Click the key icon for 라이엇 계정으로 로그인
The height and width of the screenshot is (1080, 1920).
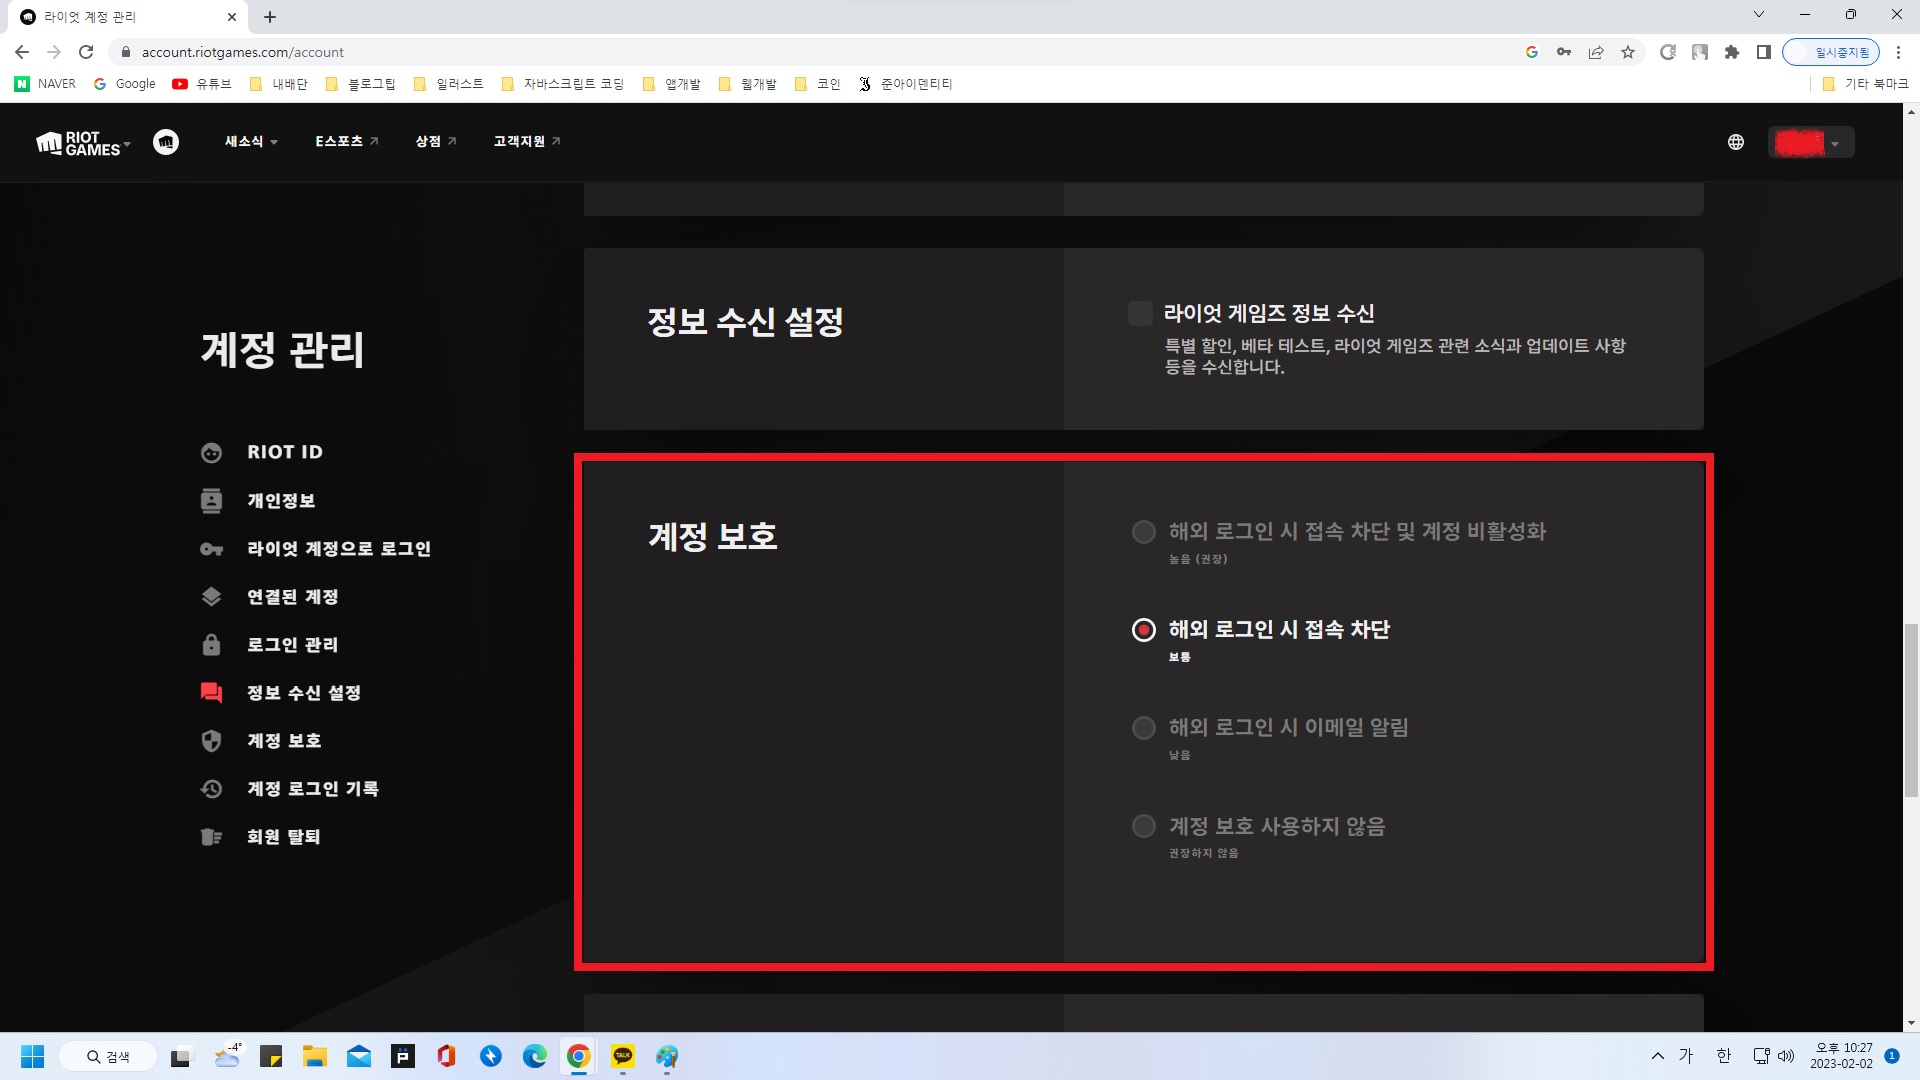pos(211,549)
